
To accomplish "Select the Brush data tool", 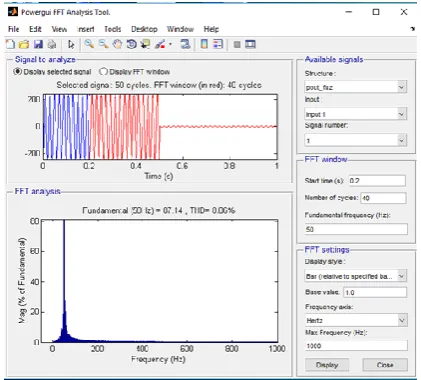I will click(x=160, y=44).
